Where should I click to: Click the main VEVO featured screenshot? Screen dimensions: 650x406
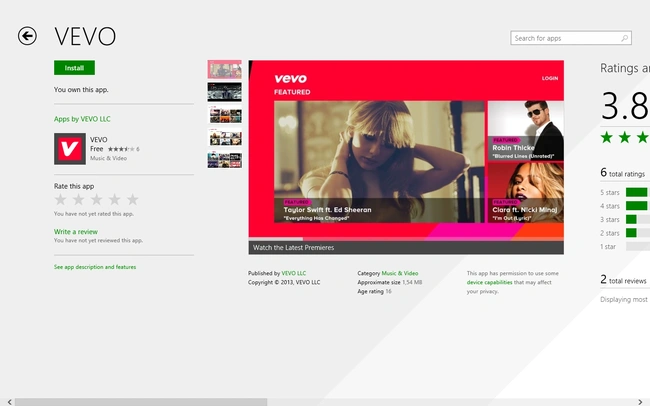click(x=406, y=149)
